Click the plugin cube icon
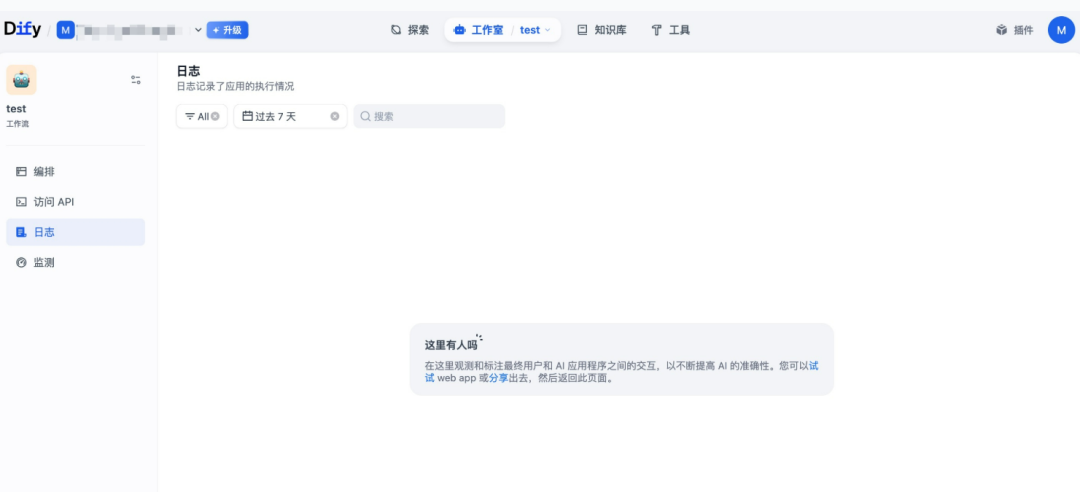The height and width of the screenshot is (492, 1080). click(x=1001, y=30)
